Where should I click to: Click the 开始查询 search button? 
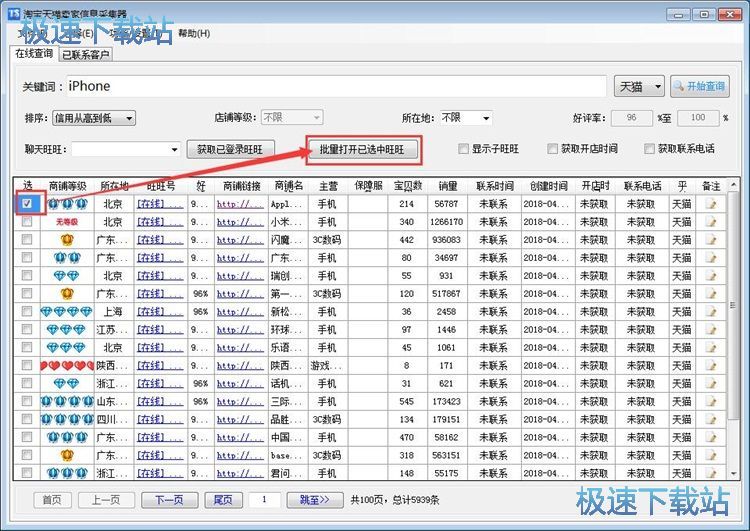point(700,87)
